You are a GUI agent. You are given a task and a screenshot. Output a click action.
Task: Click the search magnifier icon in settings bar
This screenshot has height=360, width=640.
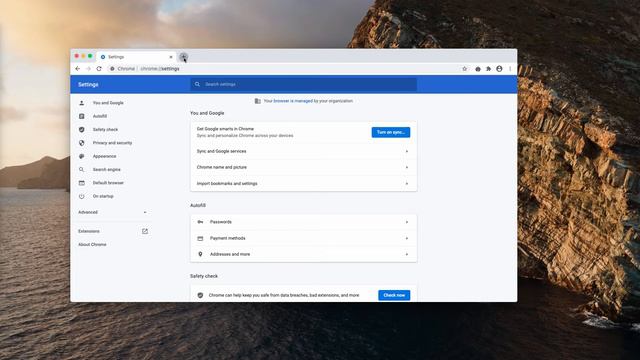(x=198, y=84)
